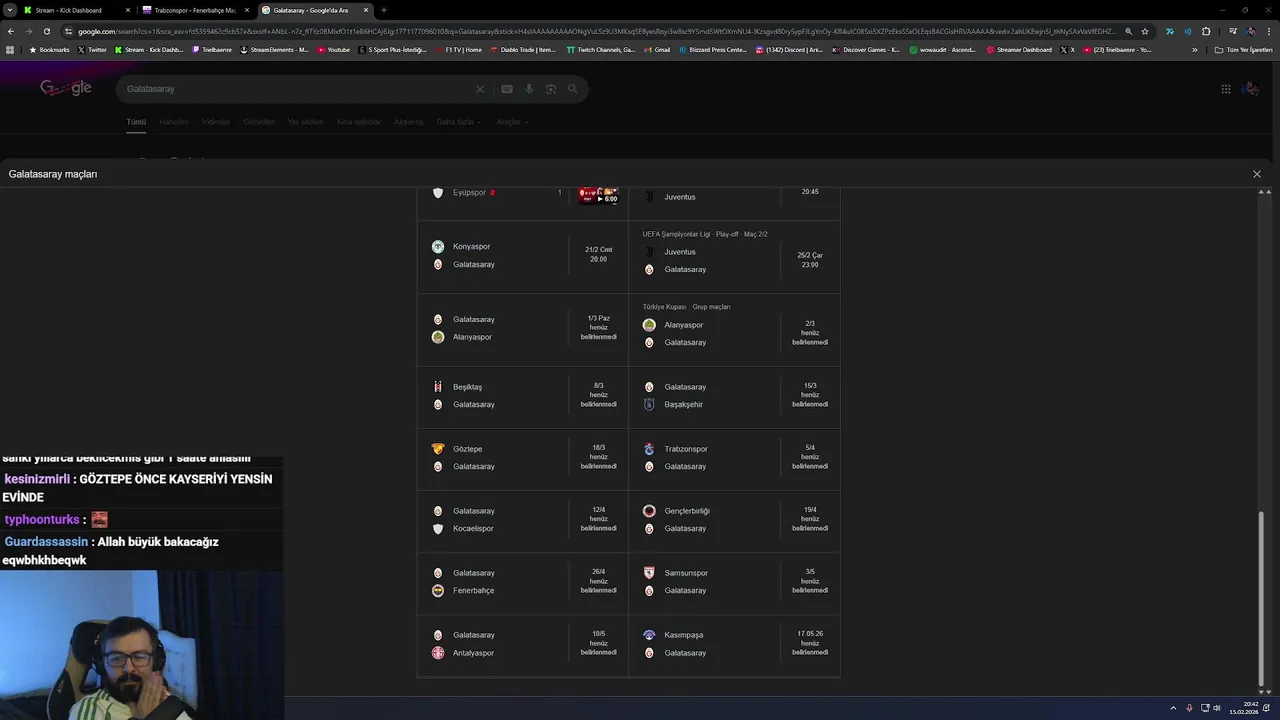Click the Kocaelispor team logo
Screen dimensions: 1280x720
tap(437, 528)
